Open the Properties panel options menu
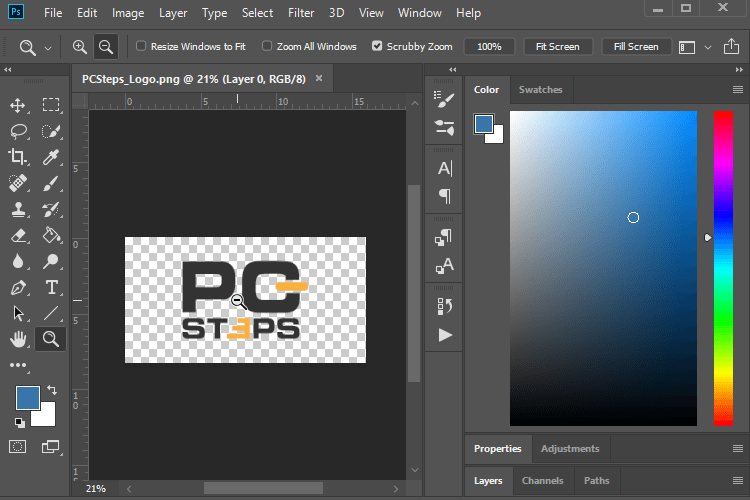The image size is (750, 500). (738, 448)
